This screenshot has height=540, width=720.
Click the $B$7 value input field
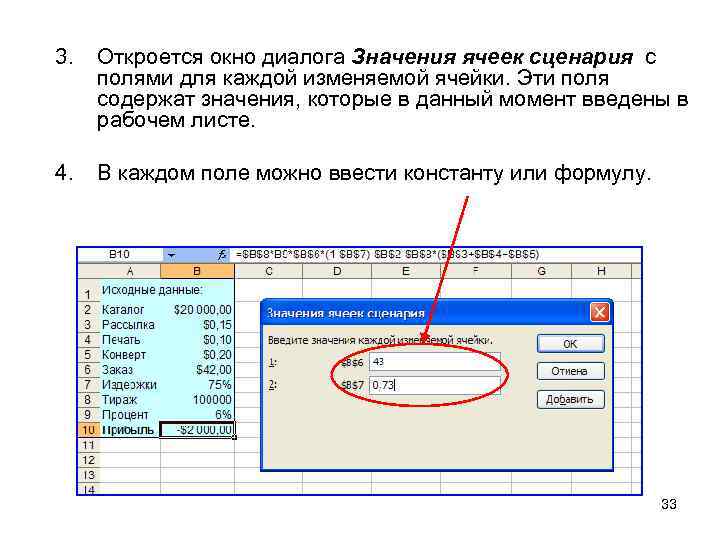[434, 385]
